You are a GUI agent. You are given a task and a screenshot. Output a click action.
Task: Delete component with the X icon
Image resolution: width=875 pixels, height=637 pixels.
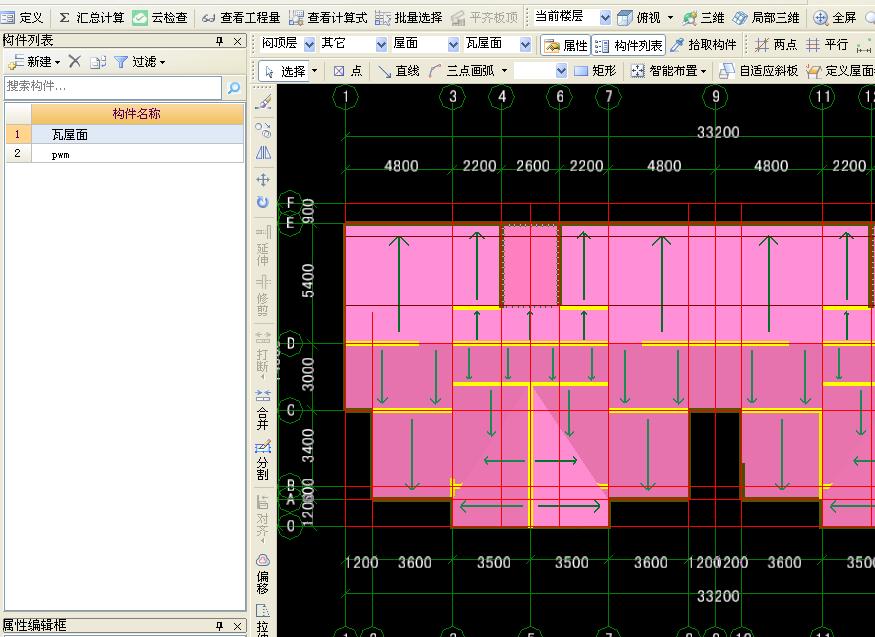click(x=75, y=61)
